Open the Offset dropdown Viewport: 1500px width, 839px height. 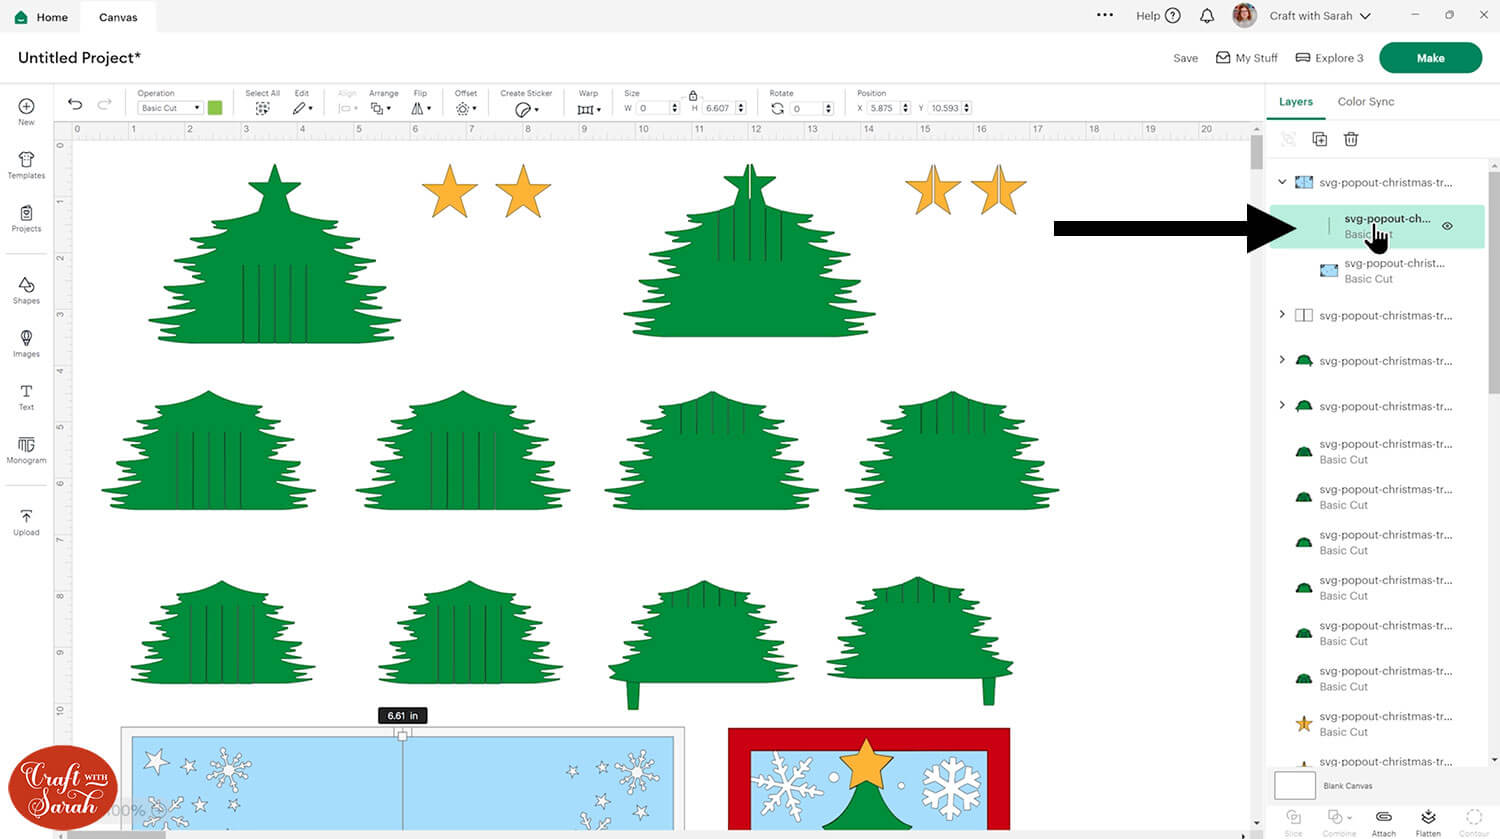tap(466, 108)
